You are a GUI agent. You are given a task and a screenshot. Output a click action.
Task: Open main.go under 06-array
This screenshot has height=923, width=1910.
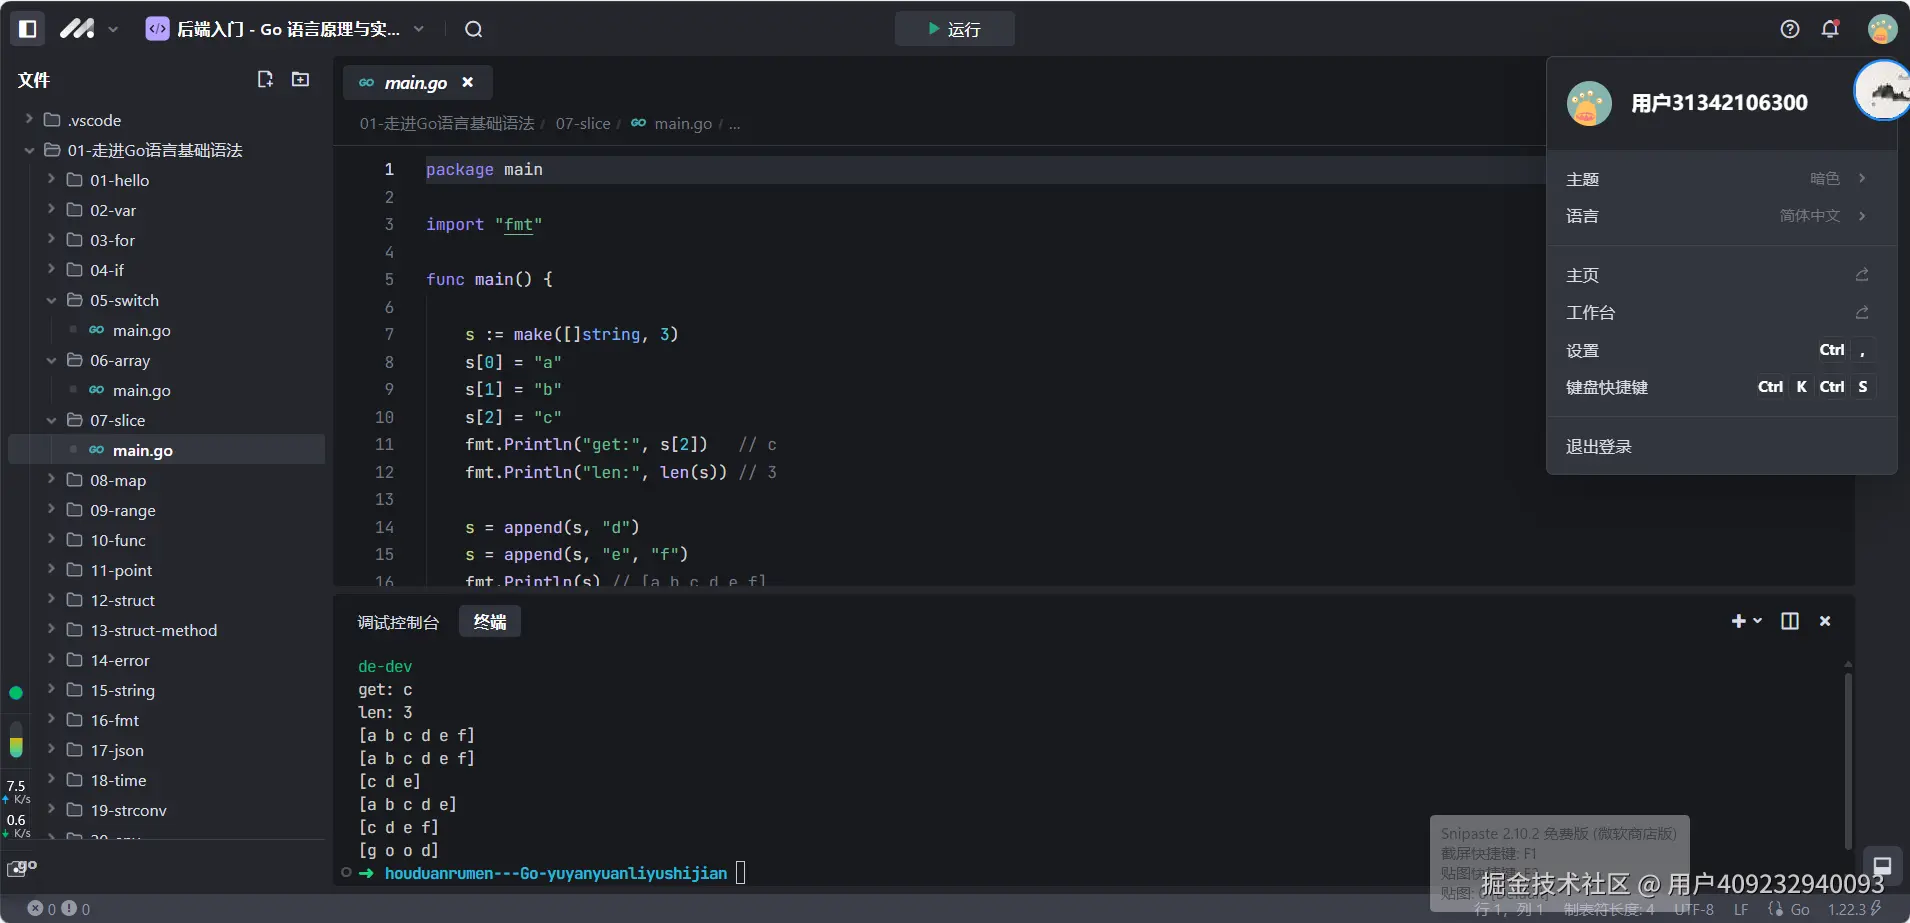coord(141,390)
